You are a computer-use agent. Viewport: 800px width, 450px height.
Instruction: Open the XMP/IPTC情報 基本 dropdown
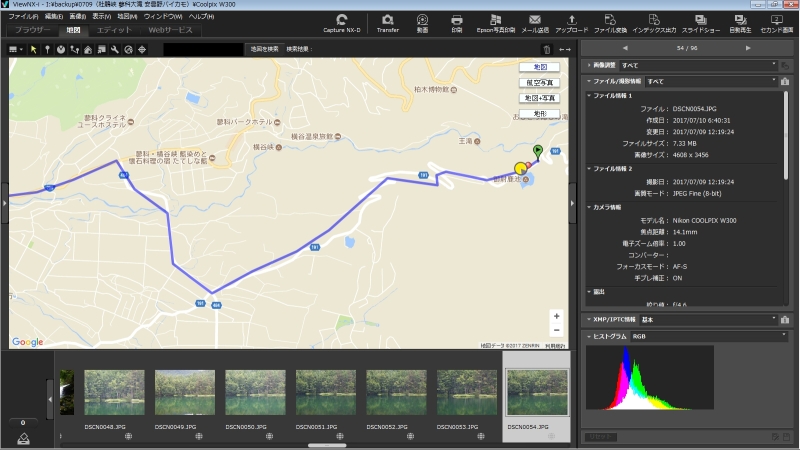[708, 319]
